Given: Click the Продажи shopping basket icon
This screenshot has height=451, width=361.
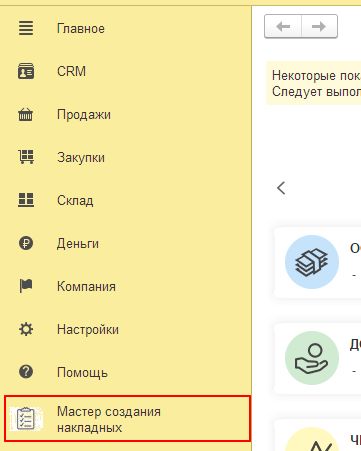Looking at the screenshot, I should click(26, 114).
